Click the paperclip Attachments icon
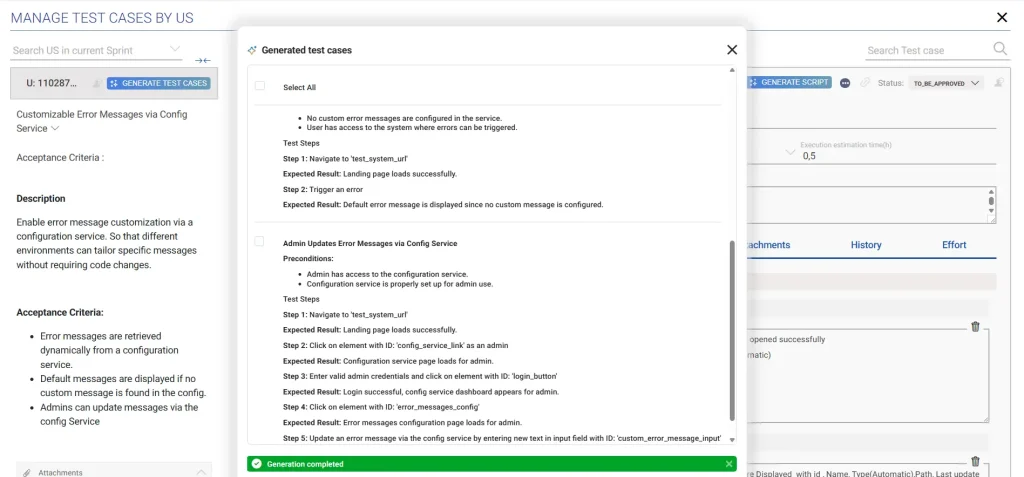Screen dimensions: 1024x477 click(x=27, y=472)
